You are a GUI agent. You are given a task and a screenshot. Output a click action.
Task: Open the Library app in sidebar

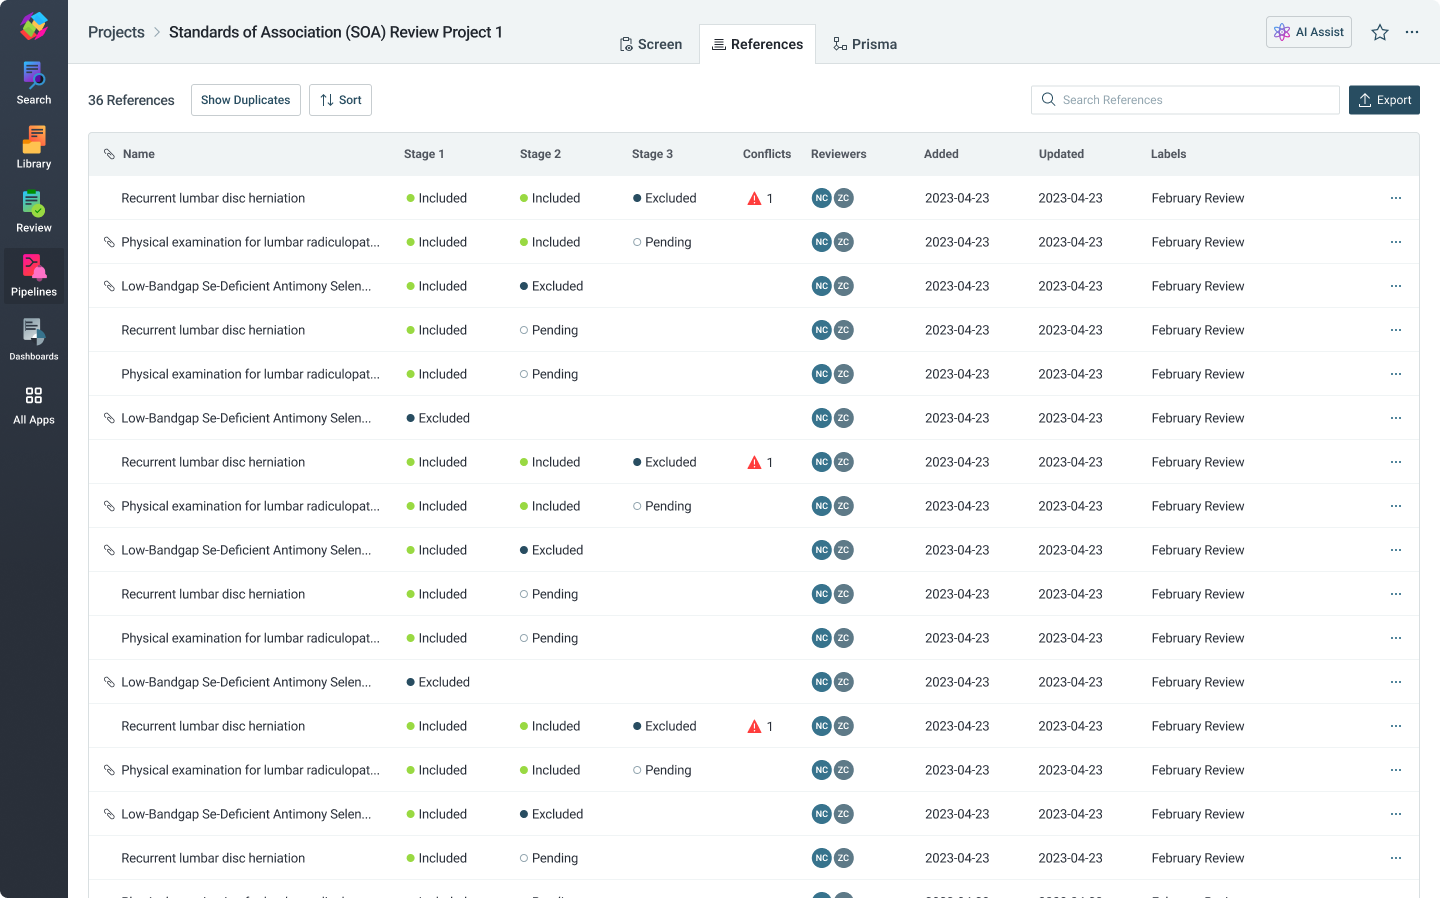[34, 148]
